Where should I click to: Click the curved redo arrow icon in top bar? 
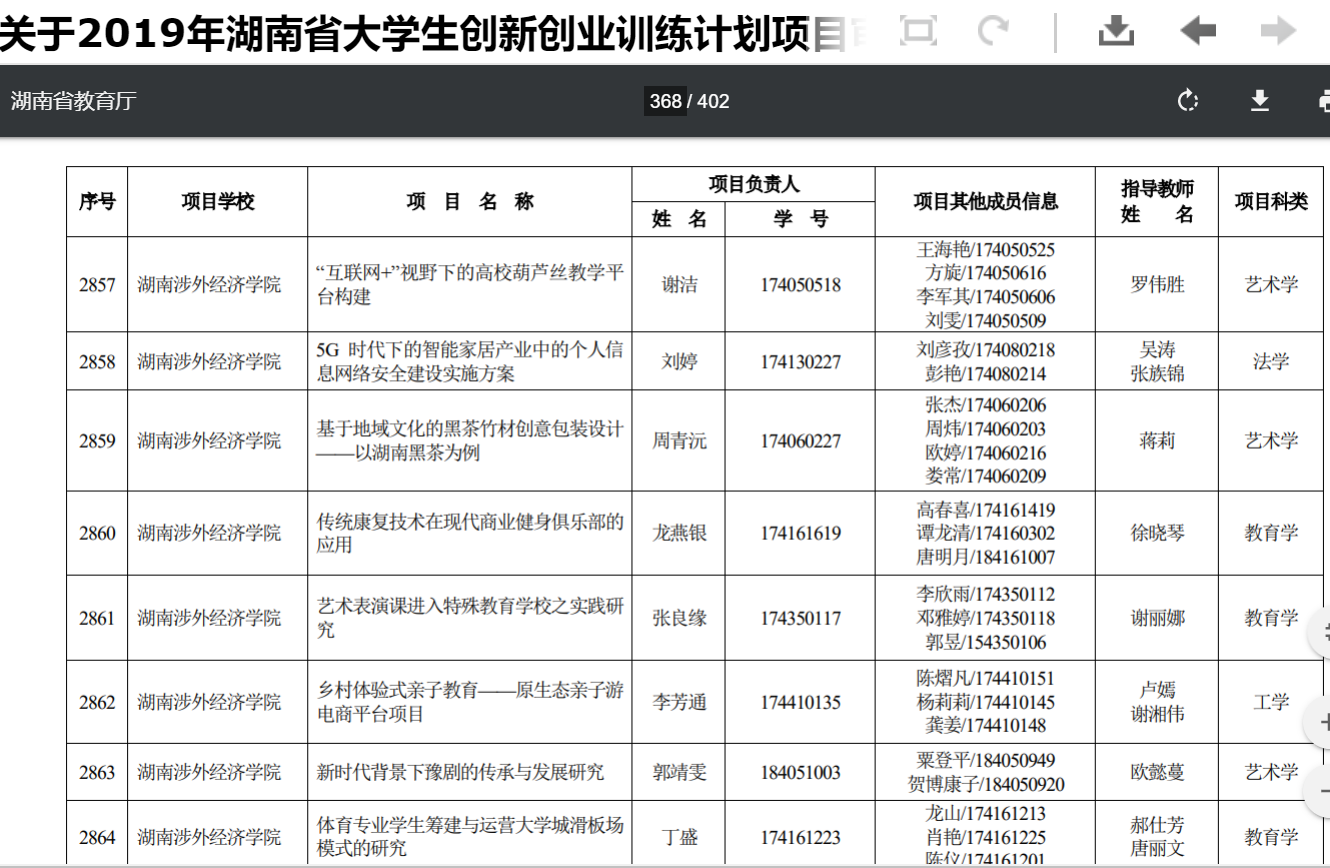[x=993, y=31]
